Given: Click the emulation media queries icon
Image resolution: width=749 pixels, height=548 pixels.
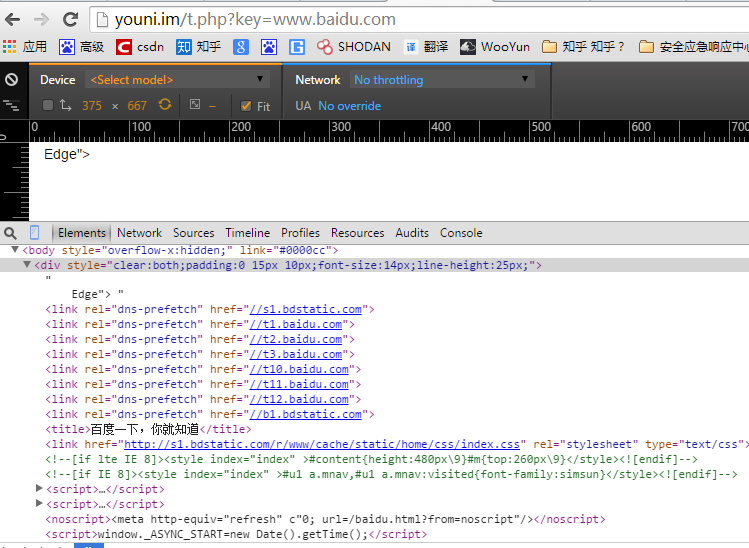Looking at the screenshot, I should pyautogui.click(x=11, y=106).
